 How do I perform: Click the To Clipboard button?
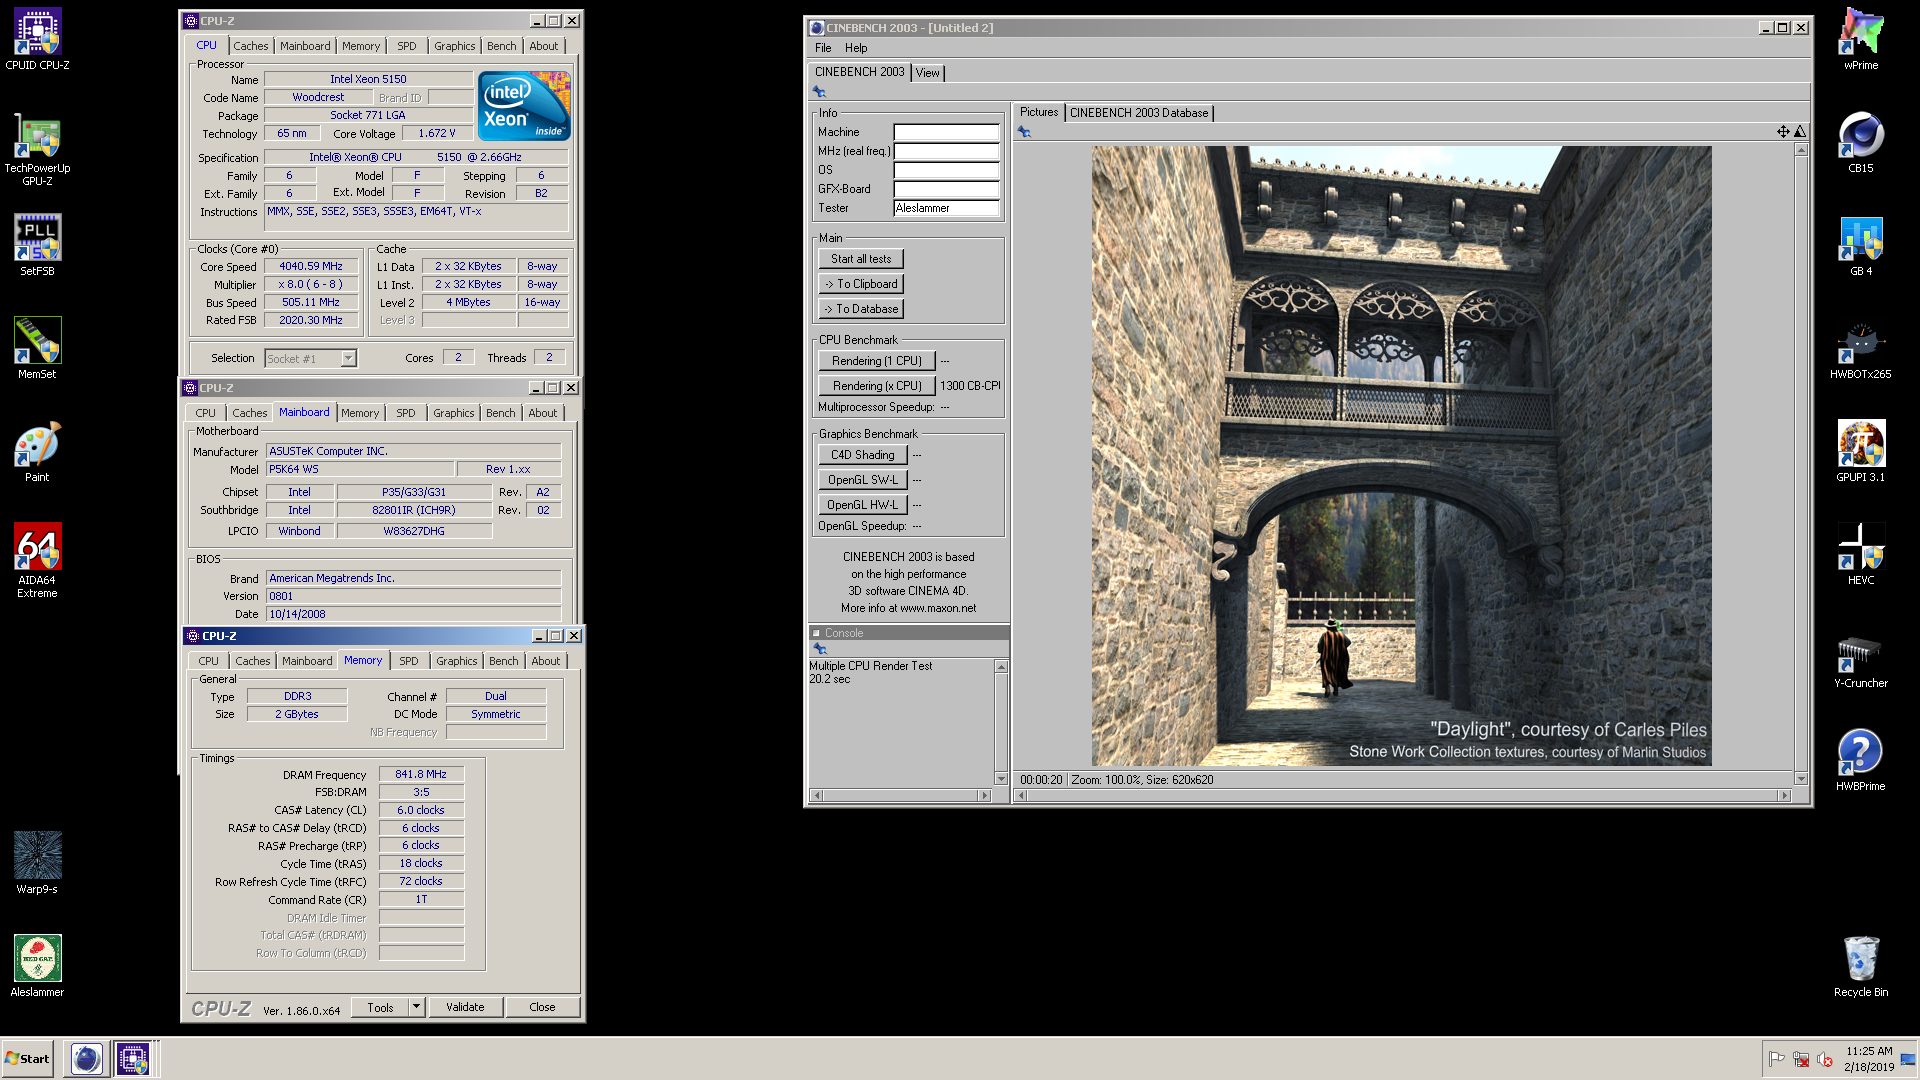pos(861,284)
